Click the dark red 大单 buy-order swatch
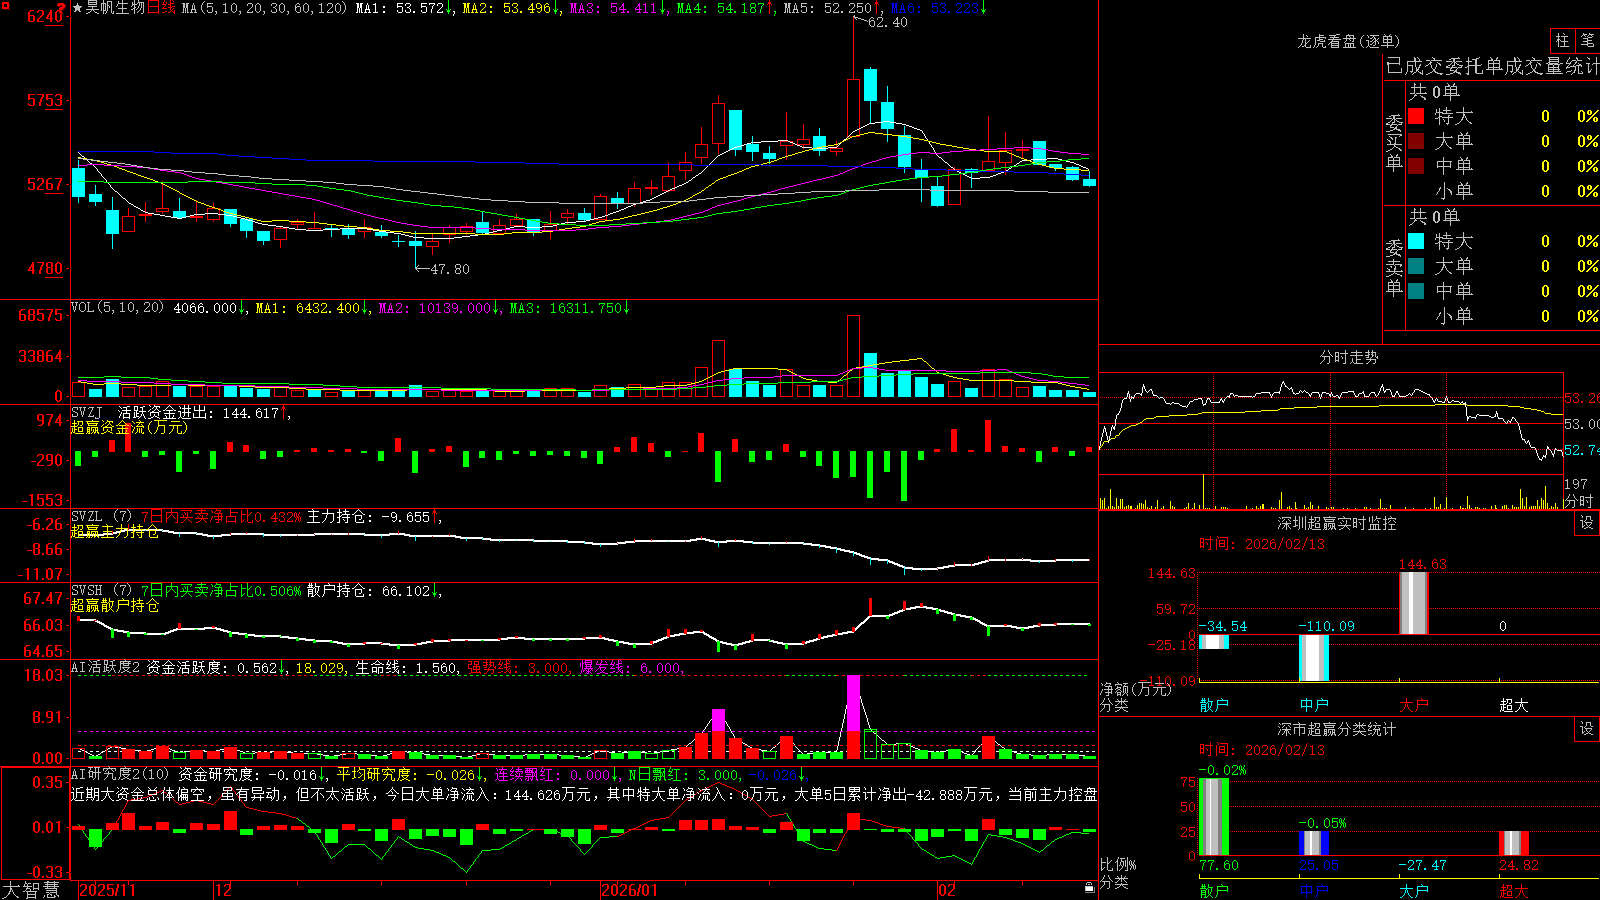The image size is (1600, 900). [x=1416, y=141]
